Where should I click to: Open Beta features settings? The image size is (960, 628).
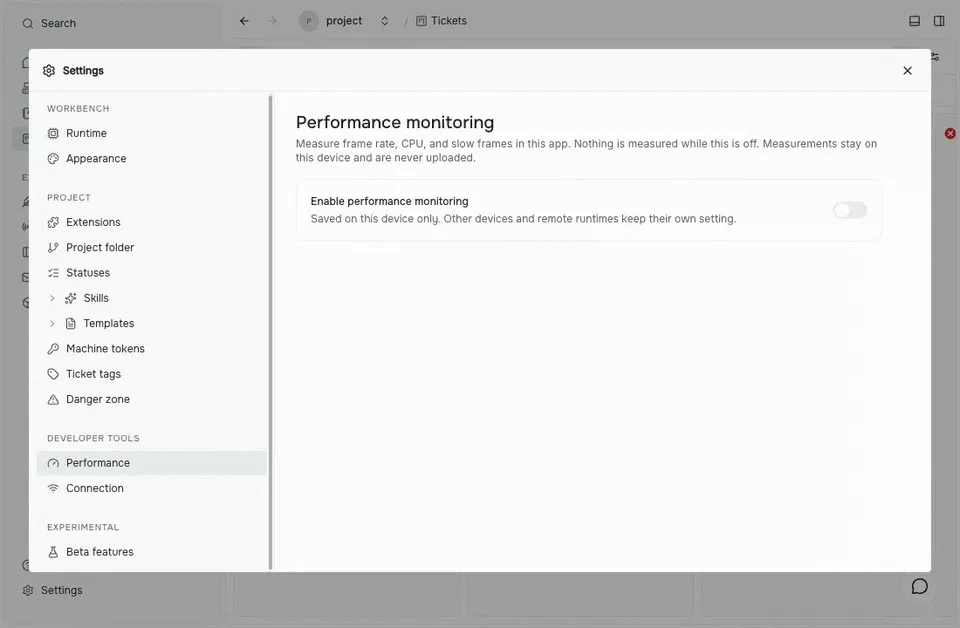pos(151,551)
